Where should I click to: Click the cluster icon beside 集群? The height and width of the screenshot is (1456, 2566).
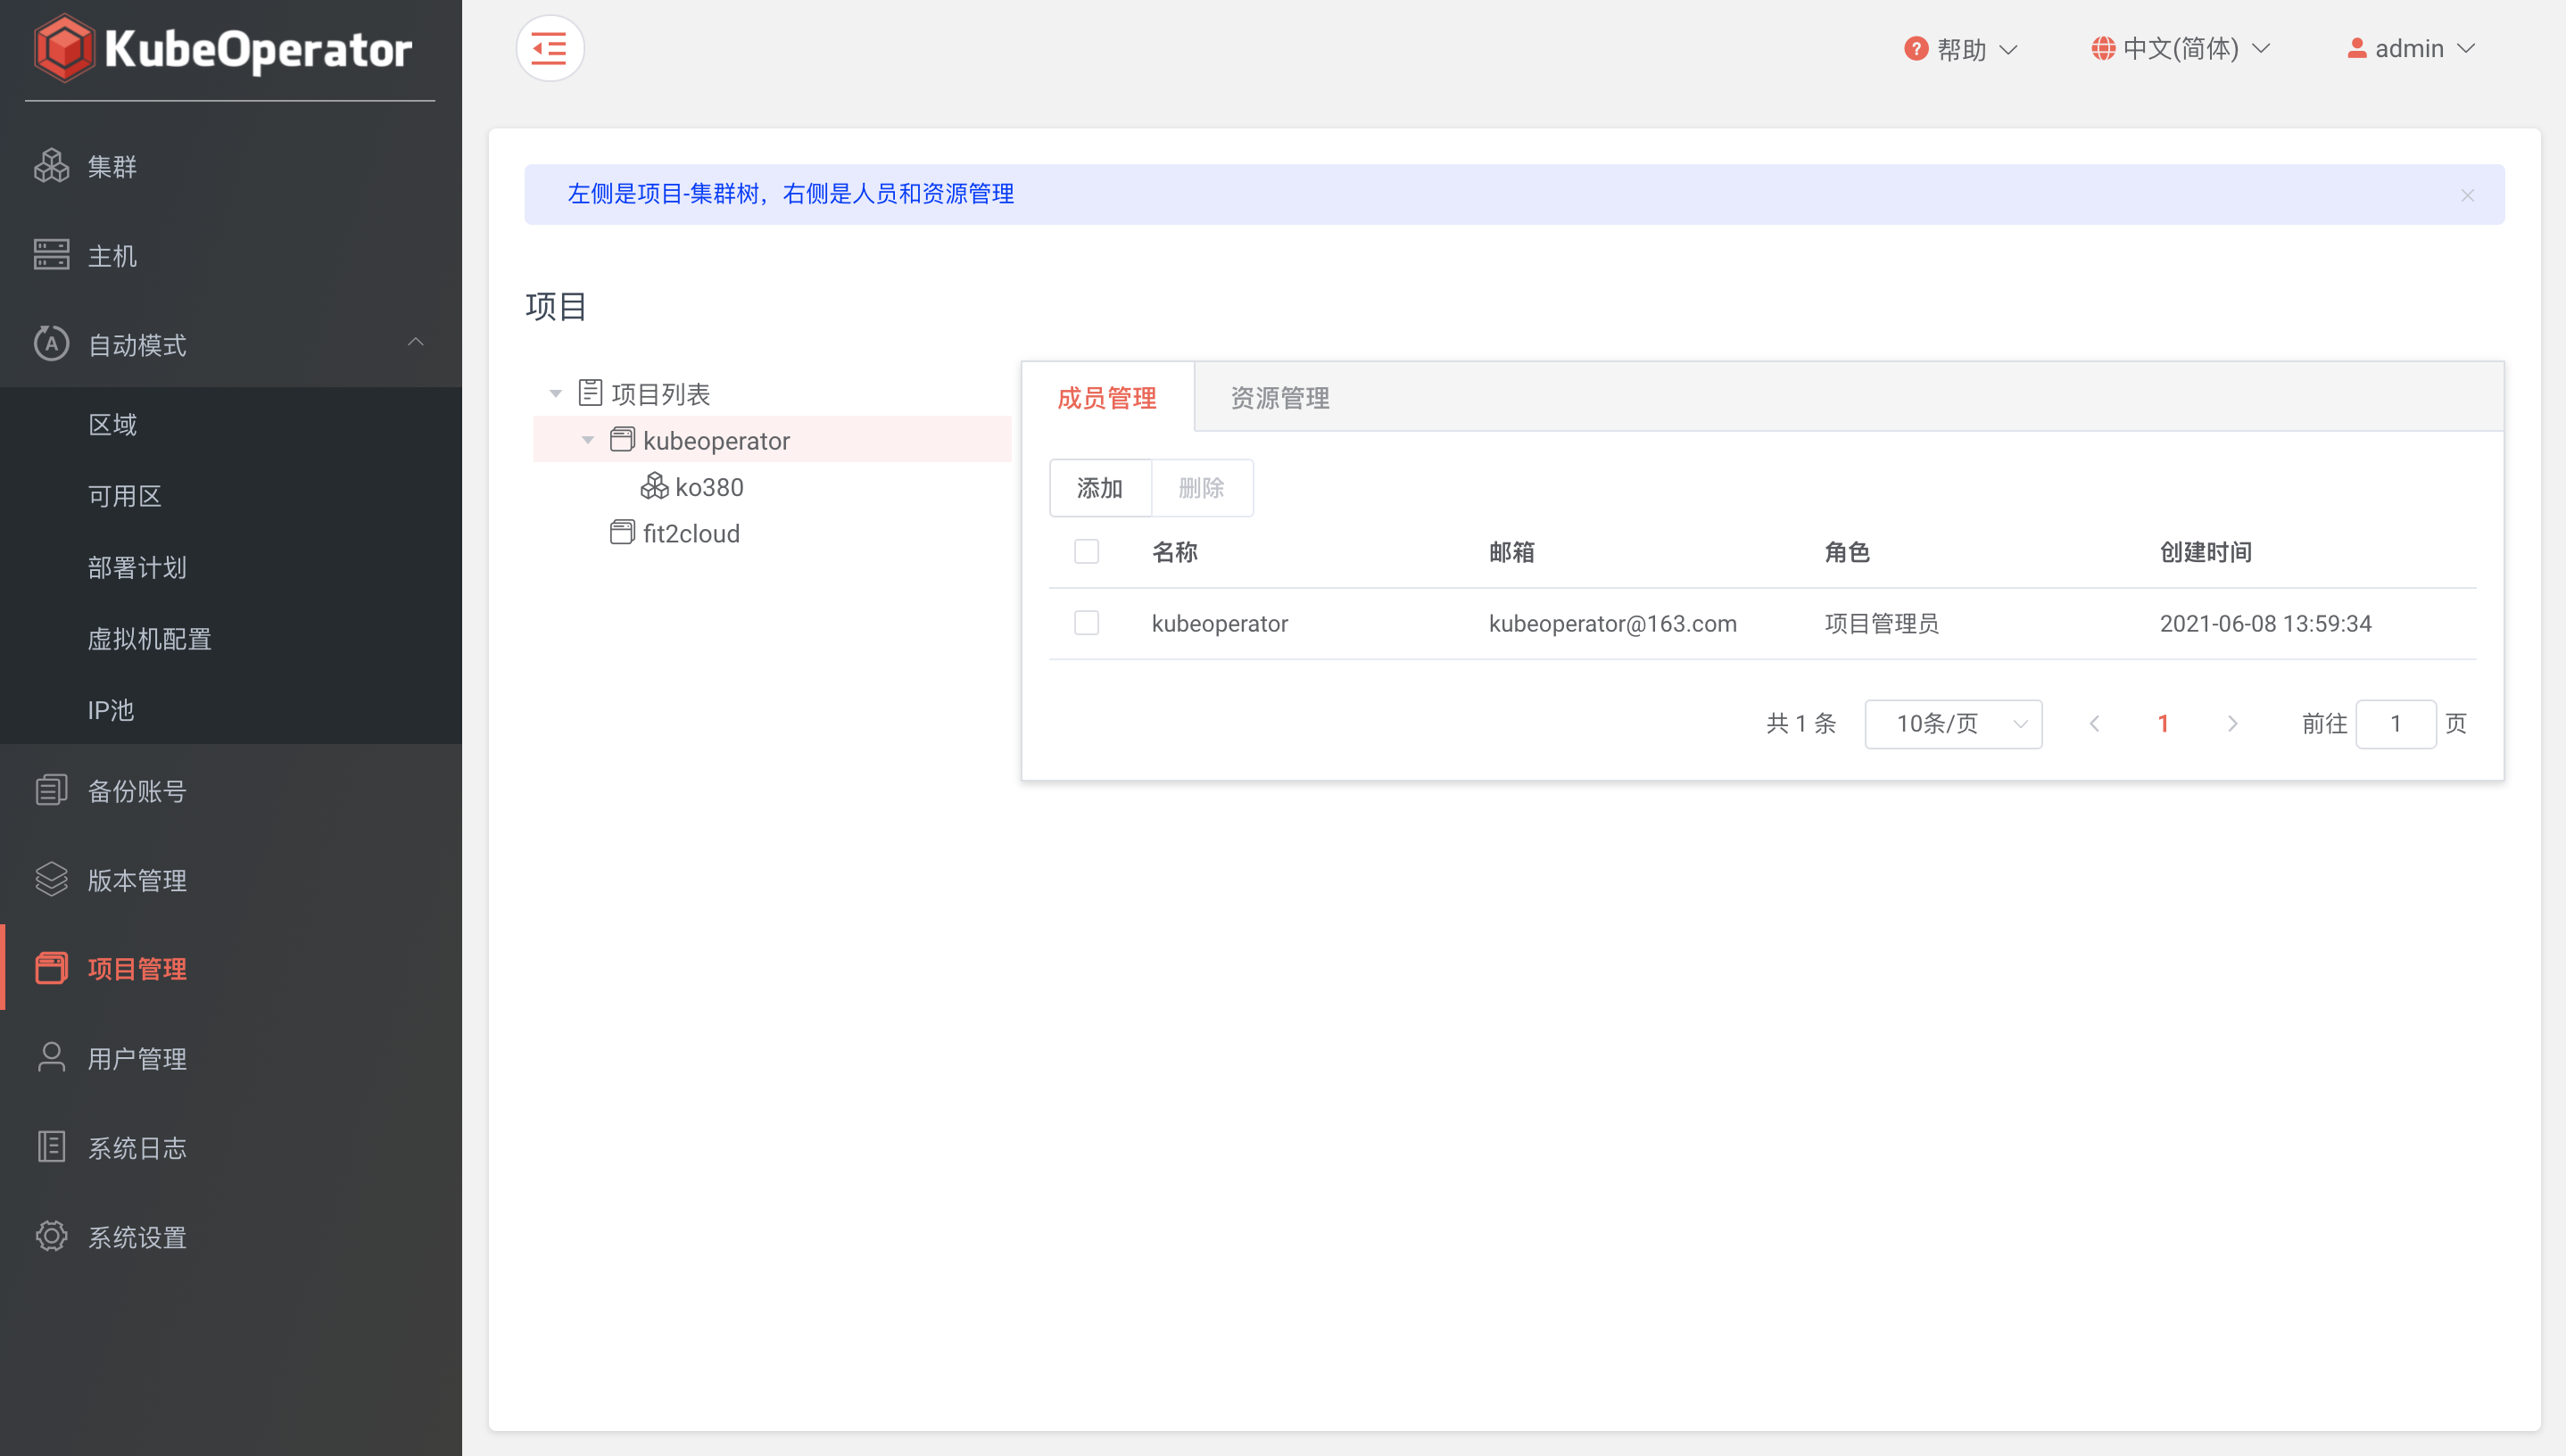click(51, 166)
